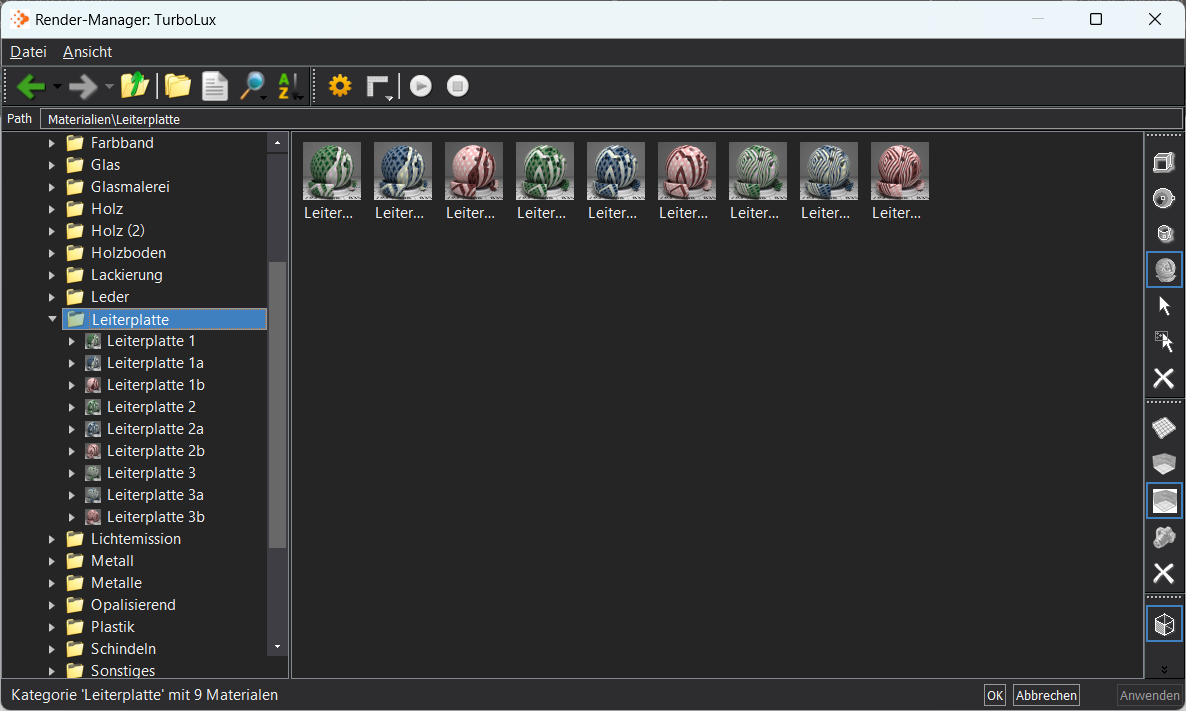This screenshot has width=1186, height=711.
Task: Select Leiterplatte 3 in the tree
Action: [151, 473]
